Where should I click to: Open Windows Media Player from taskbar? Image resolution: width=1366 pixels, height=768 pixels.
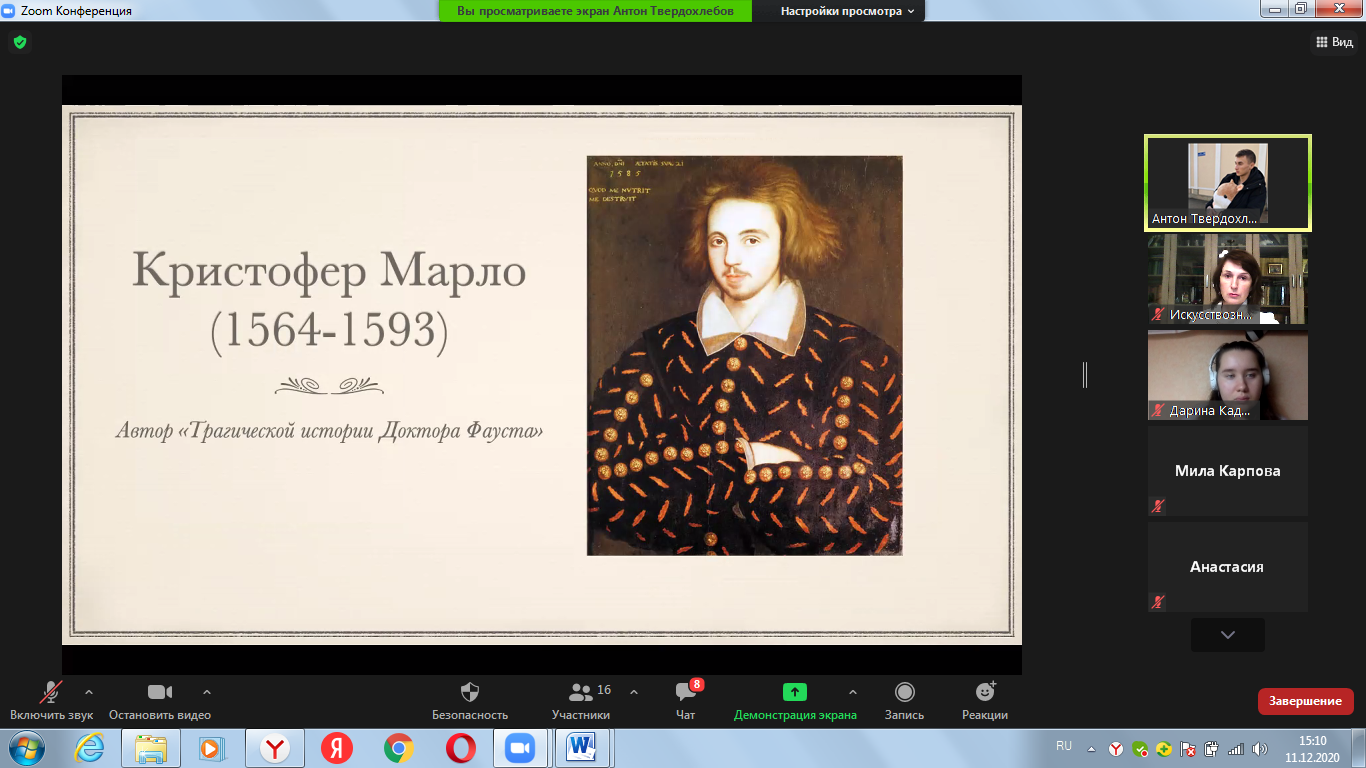(212, 748)
